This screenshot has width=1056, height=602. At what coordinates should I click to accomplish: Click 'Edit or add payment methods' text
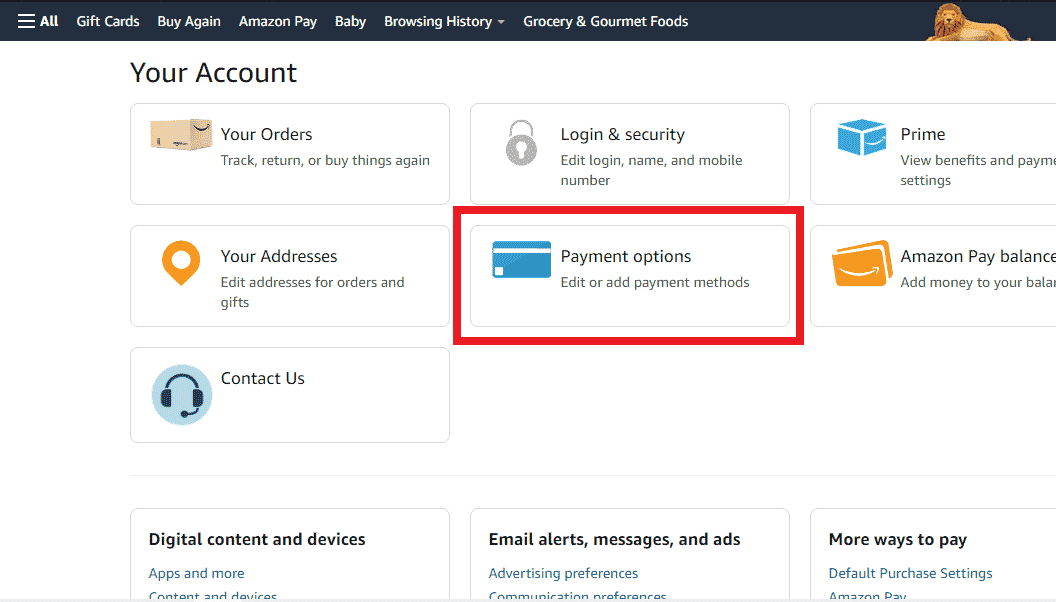655,282
